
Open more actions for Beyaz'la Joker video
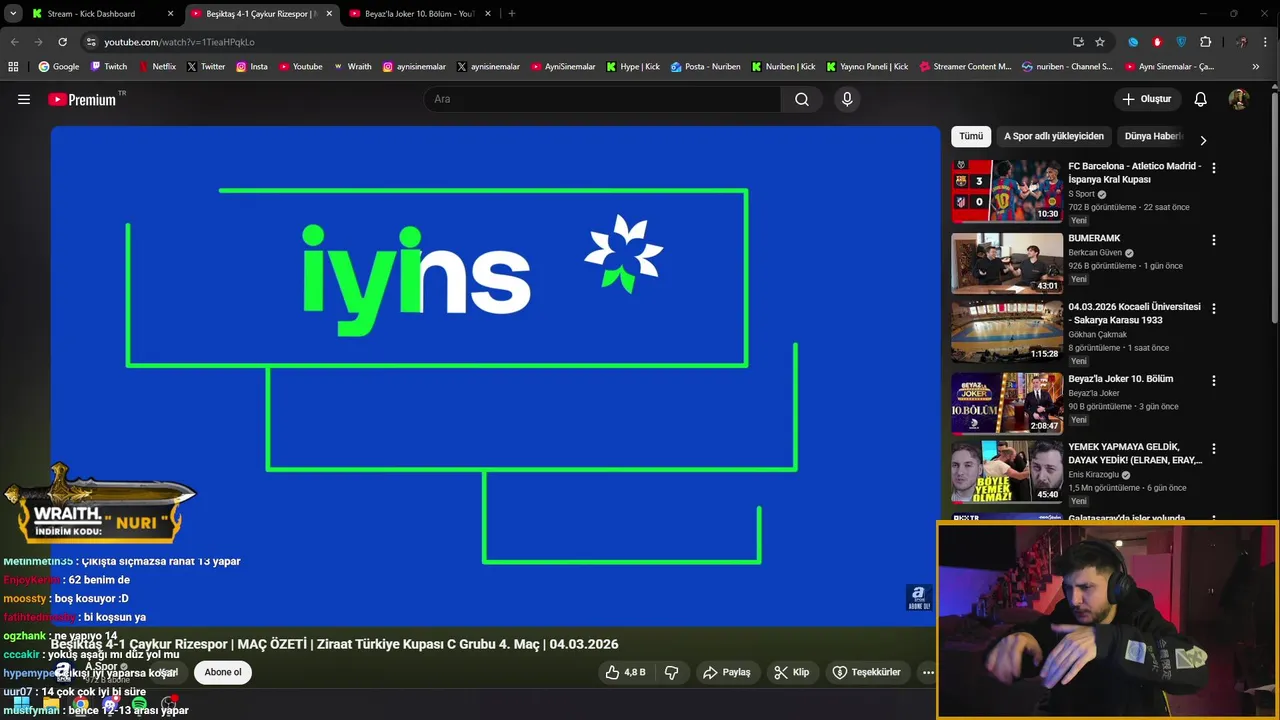tap(1214, 380)
